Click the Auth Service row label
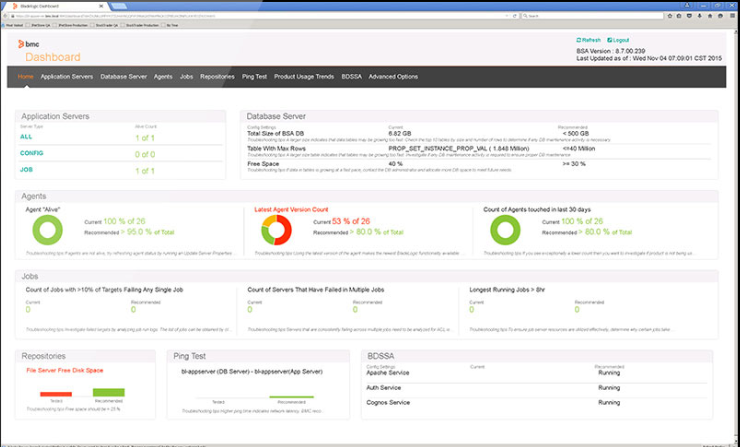Screen dimensions: 740x447 [383, 388]
